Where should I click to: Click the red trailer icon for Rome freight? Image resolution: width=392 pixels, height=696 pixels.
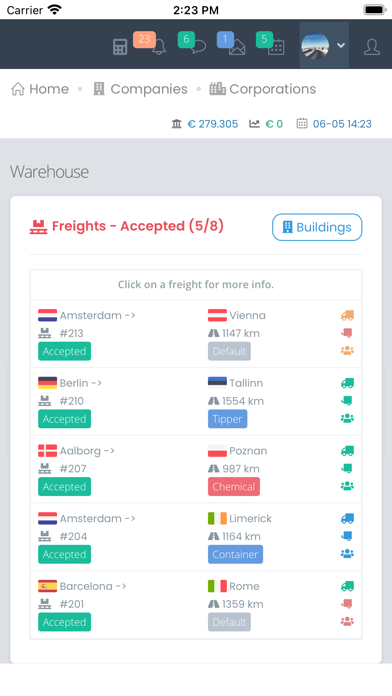point(347,604)
